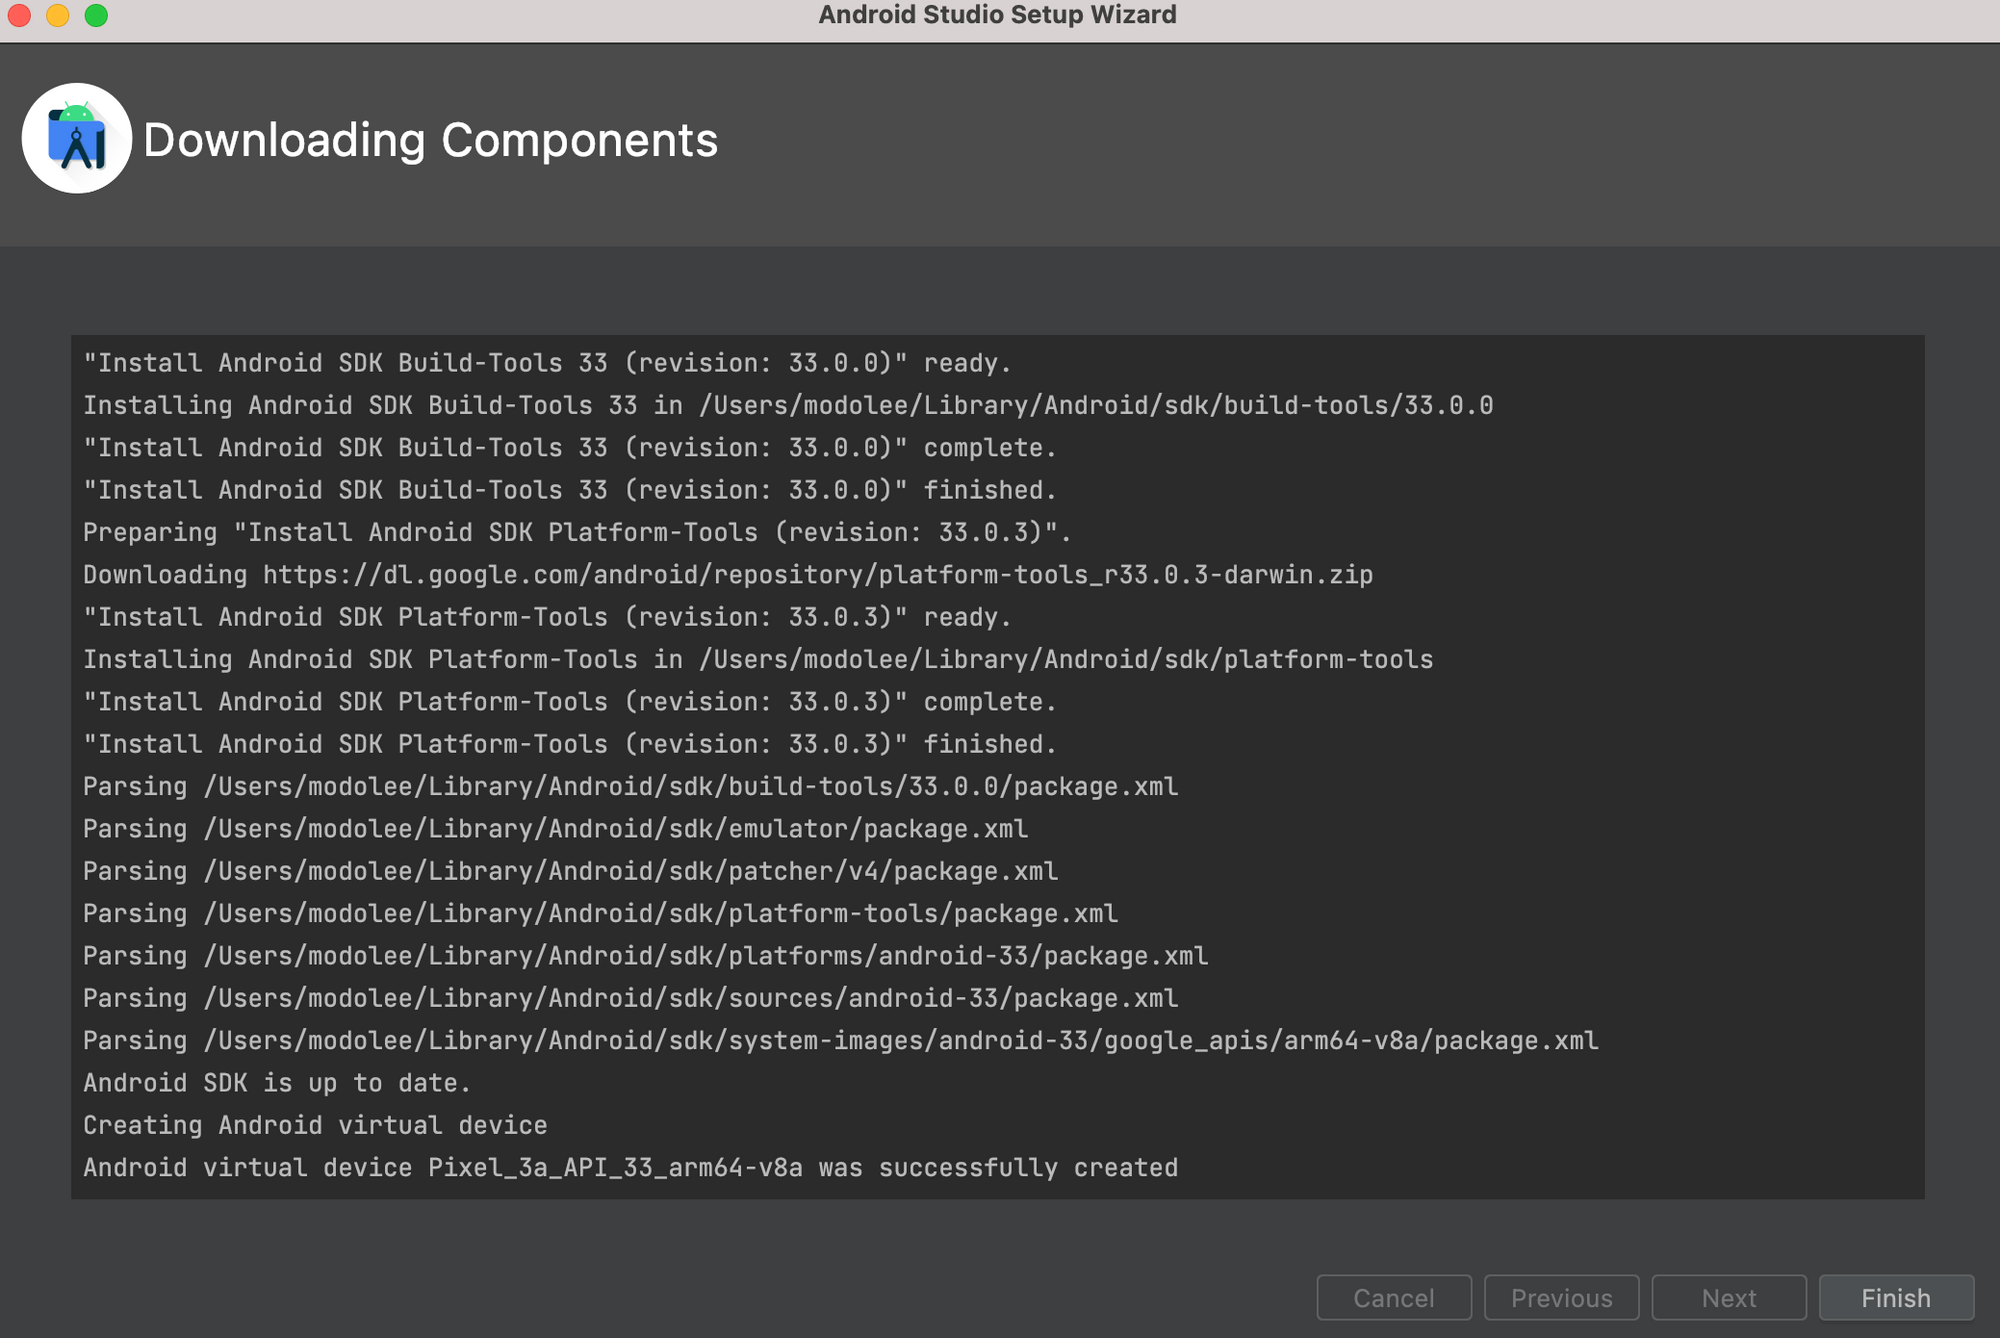Select the system-images arm64-v8a parsing line
This screenshot has width=2000, height=1338.
(840, 1040)
